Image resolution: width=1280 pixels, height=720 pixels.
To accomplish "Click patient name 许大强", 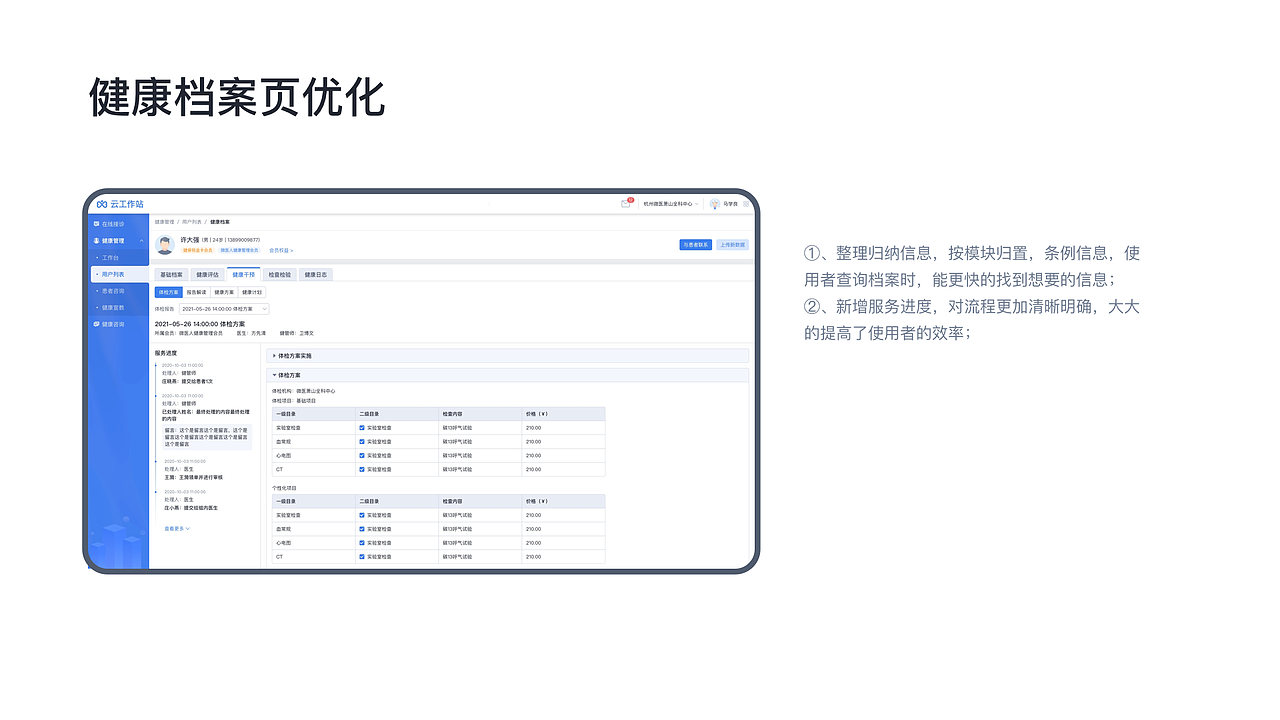I will (x=190, y=240).
